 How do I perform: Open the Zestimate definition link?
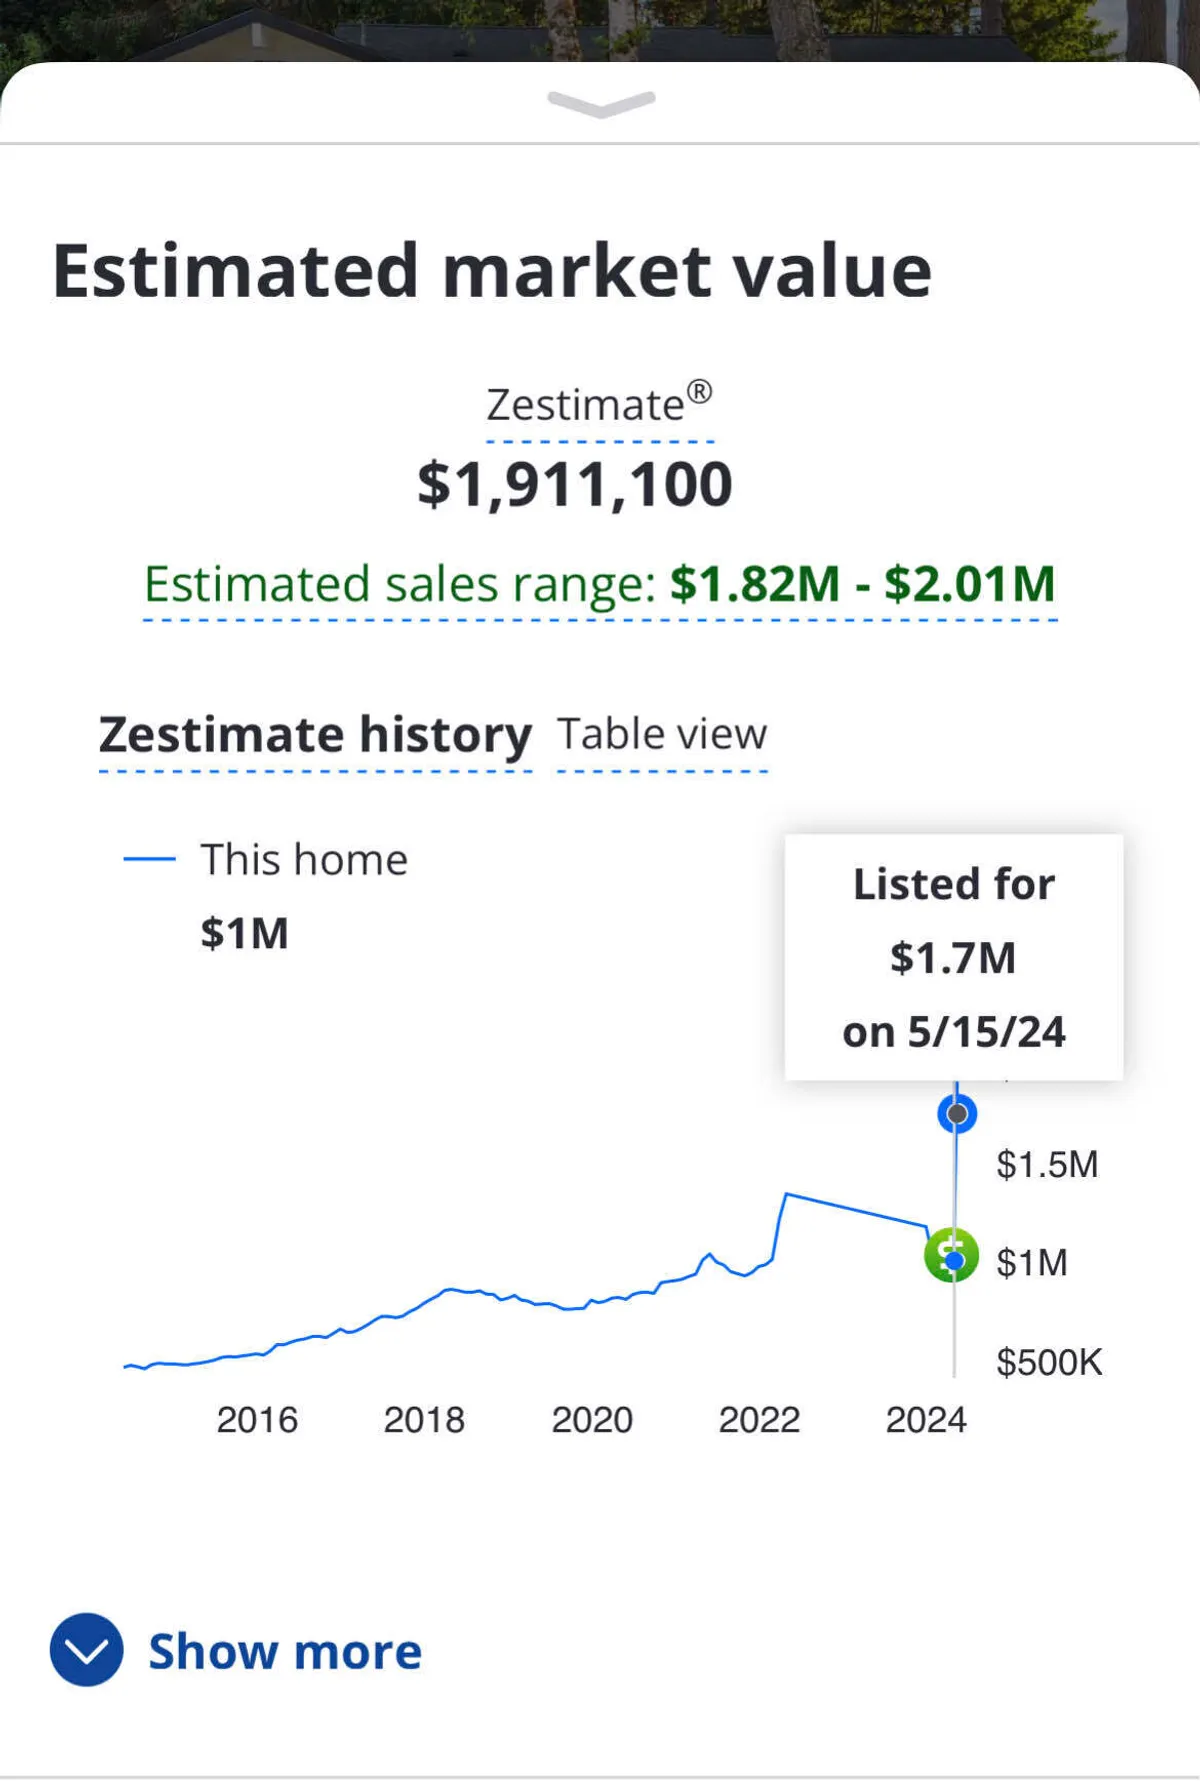click(599, 406)
